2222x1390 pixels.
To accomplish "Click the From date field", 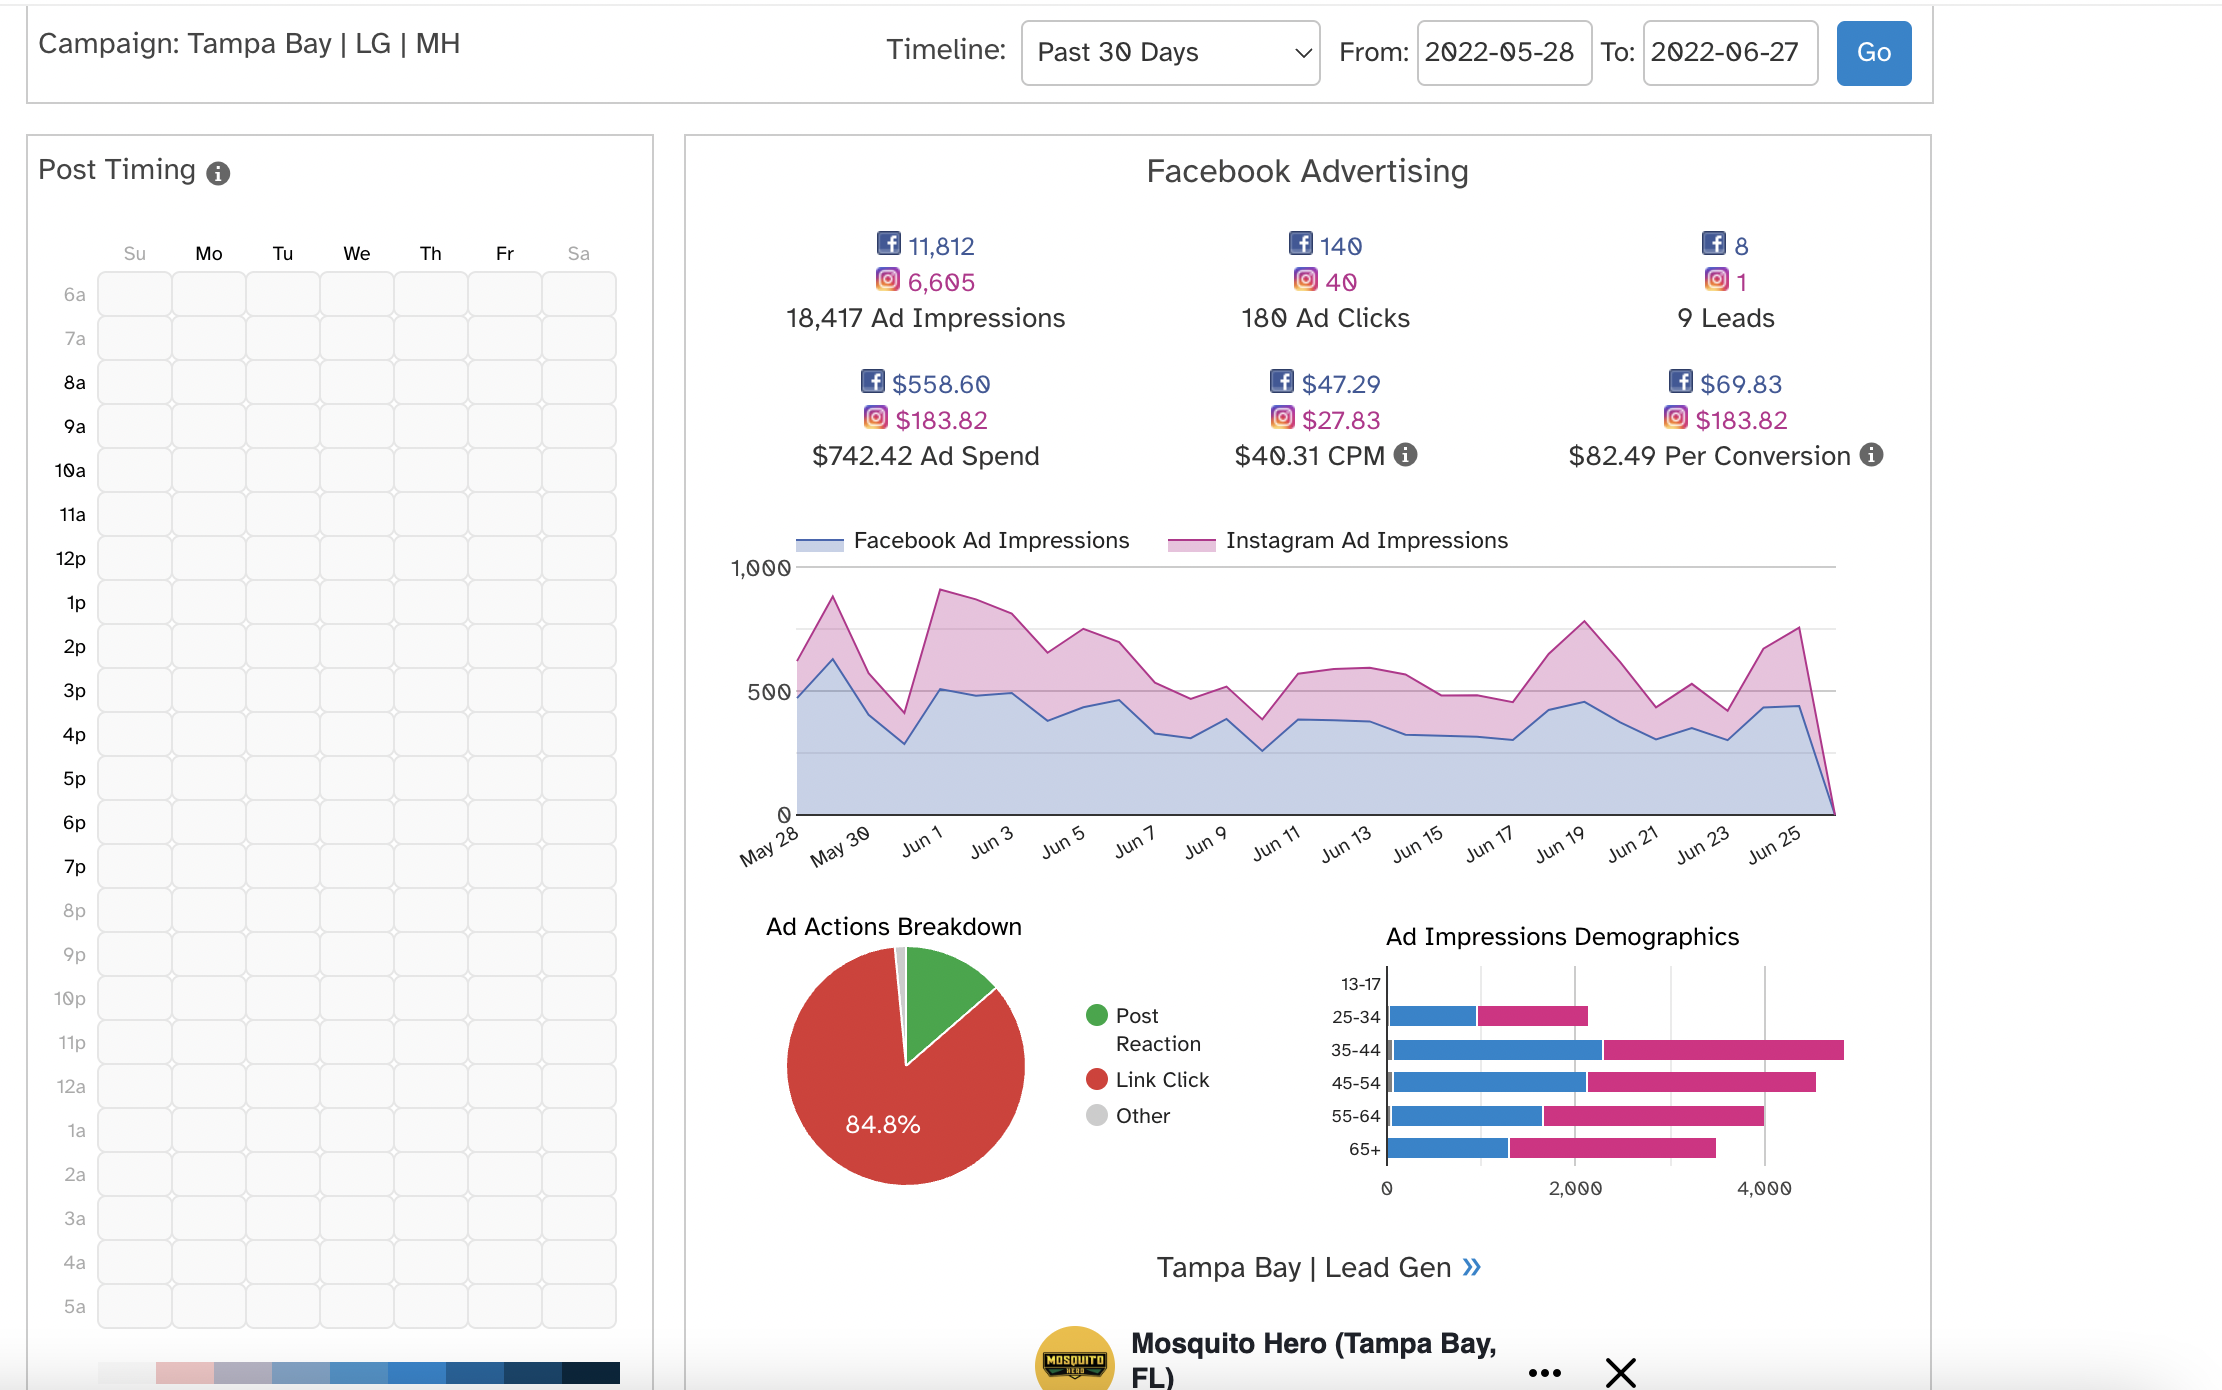I will (x=1504, y=53).
